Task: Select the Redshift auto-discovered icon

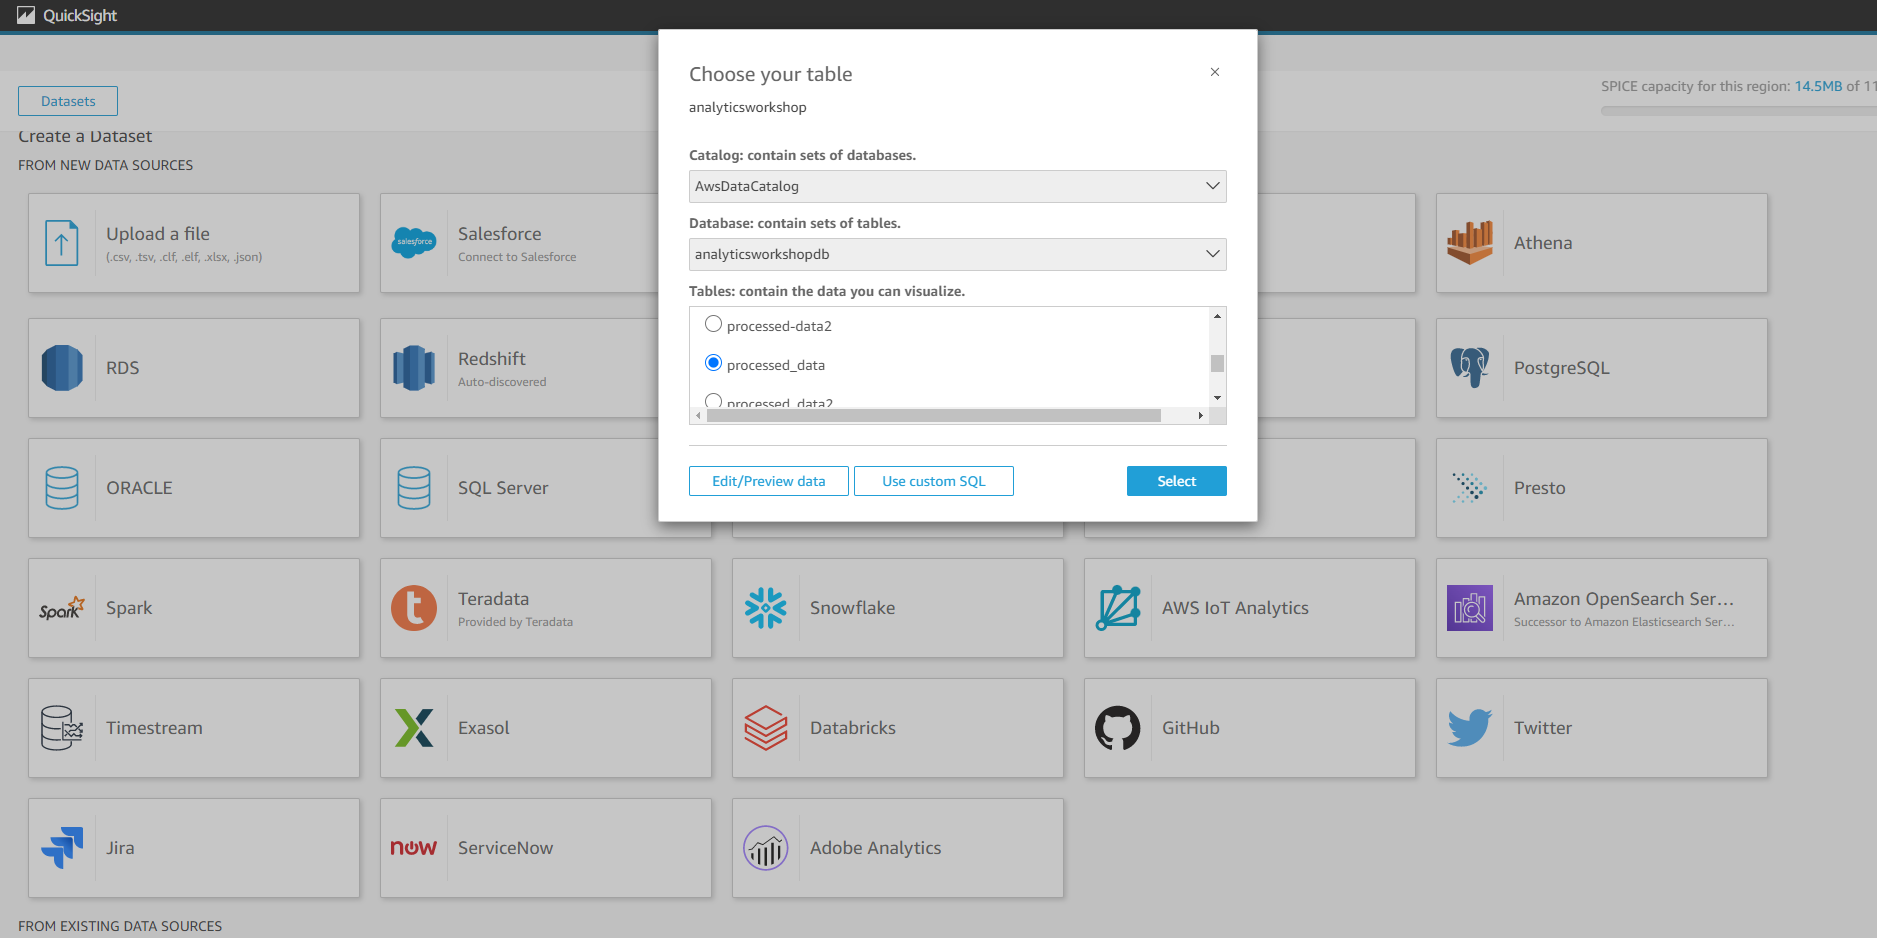Action: (414, 368)
